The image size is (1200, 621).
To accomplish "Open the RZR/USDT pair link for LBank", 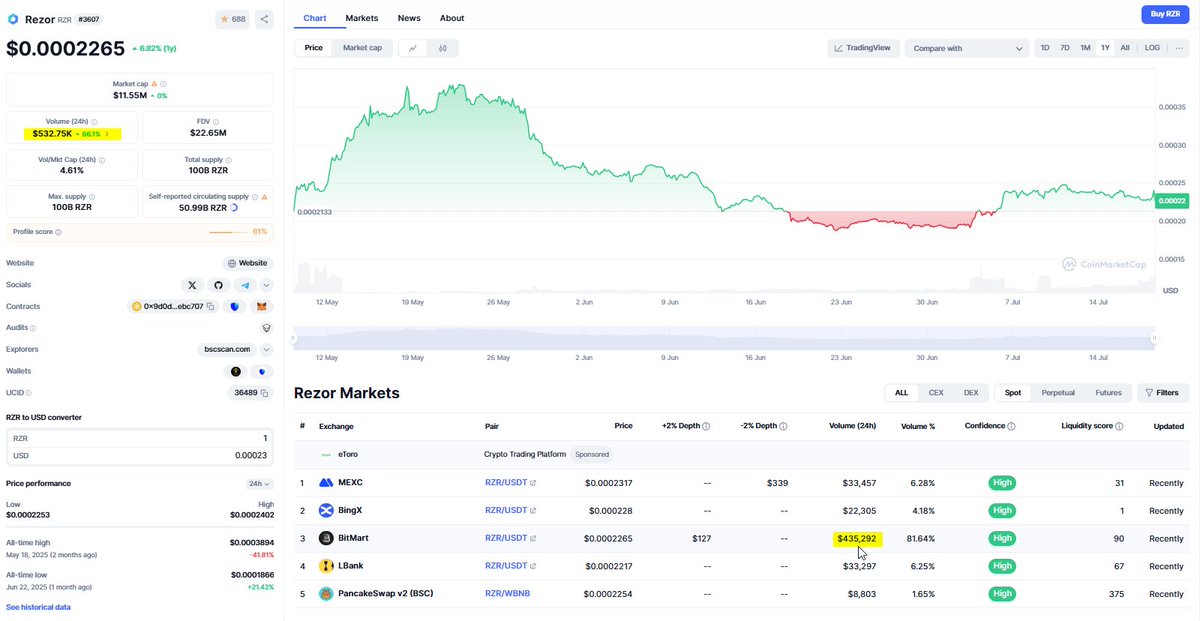I will point(510,566).
